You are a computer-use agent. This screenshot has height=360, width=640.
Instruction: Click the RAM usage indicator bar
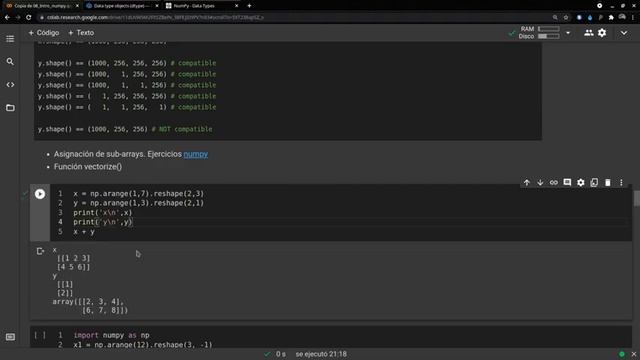(549, 29)
